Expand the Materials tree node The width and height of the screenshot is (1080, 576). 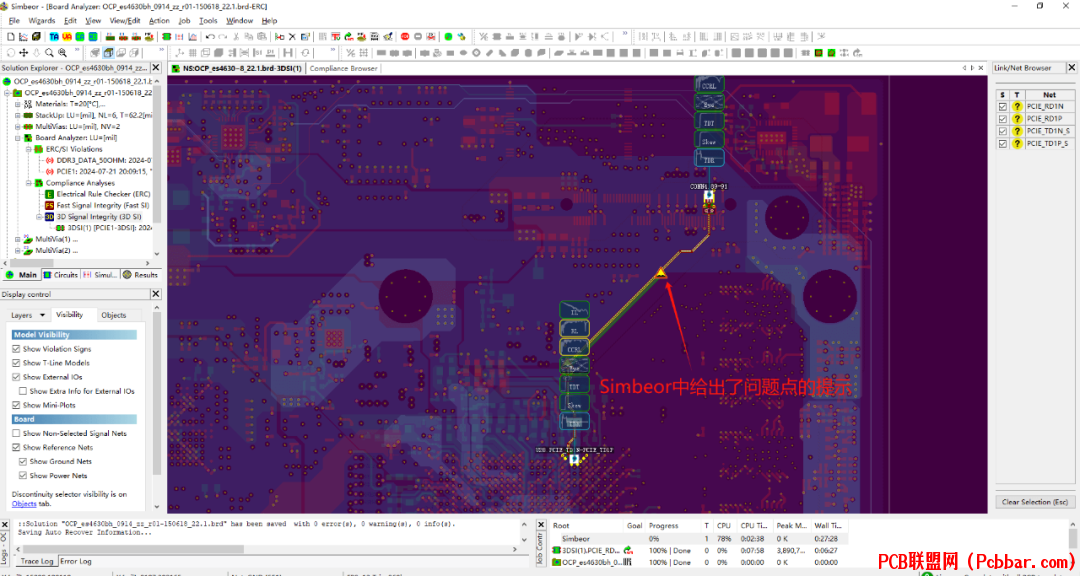tap(18, 104)
